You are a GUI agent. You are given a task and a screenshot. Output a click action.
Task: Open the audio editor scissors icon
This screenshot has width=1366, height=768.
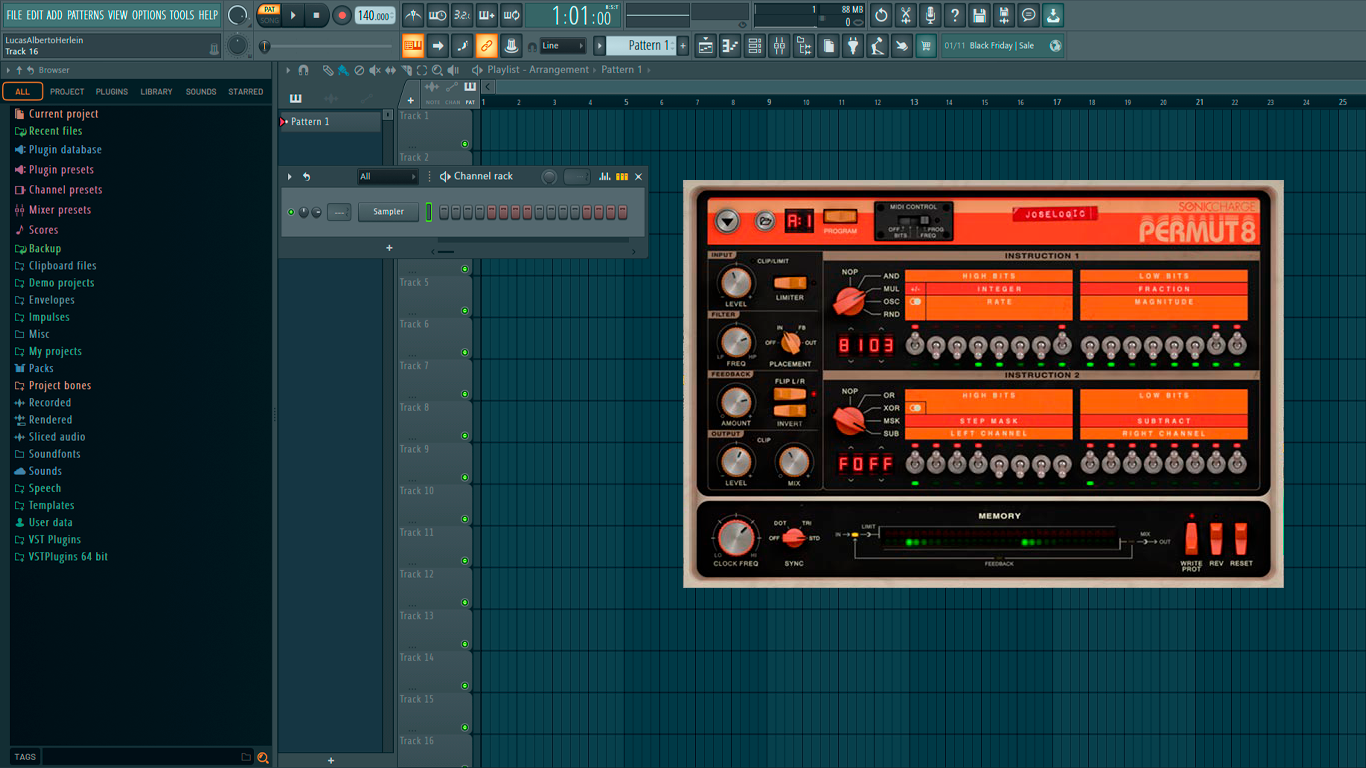point(905,15)
